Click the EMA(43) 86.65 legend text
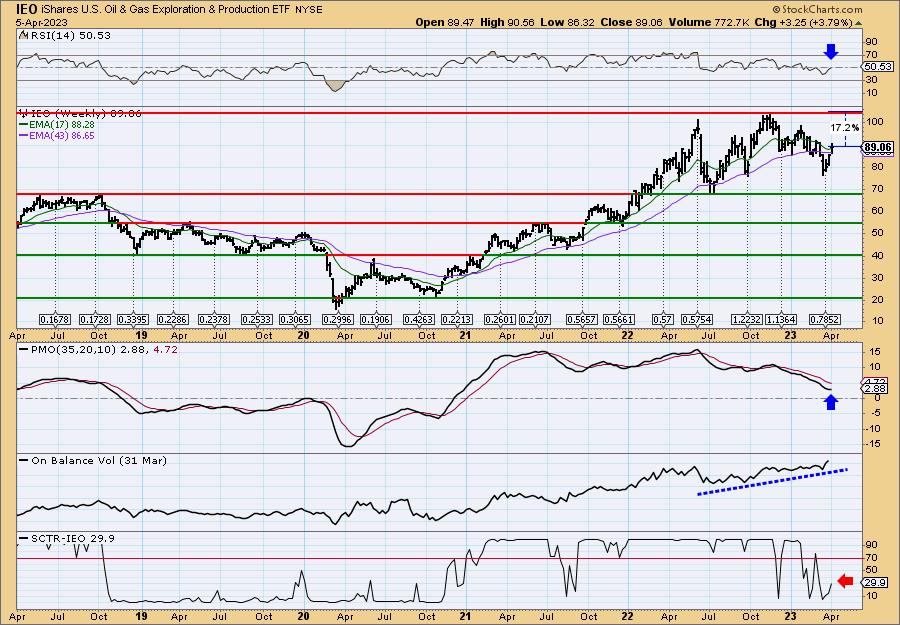The image size is (900, 625). (x=61, y=136)
